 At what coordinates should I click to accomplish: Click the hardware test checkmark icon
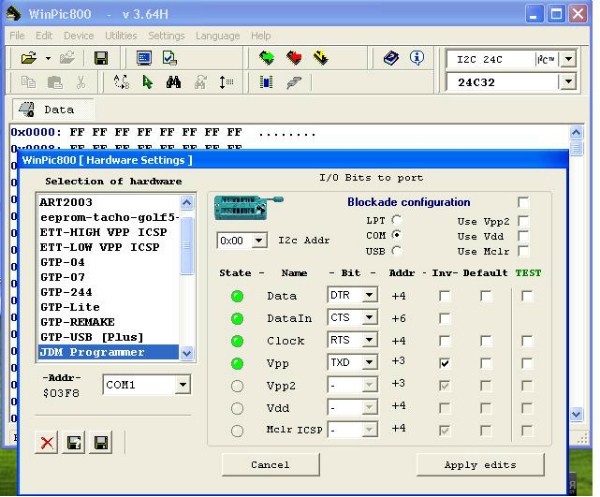tap(170, 58)
